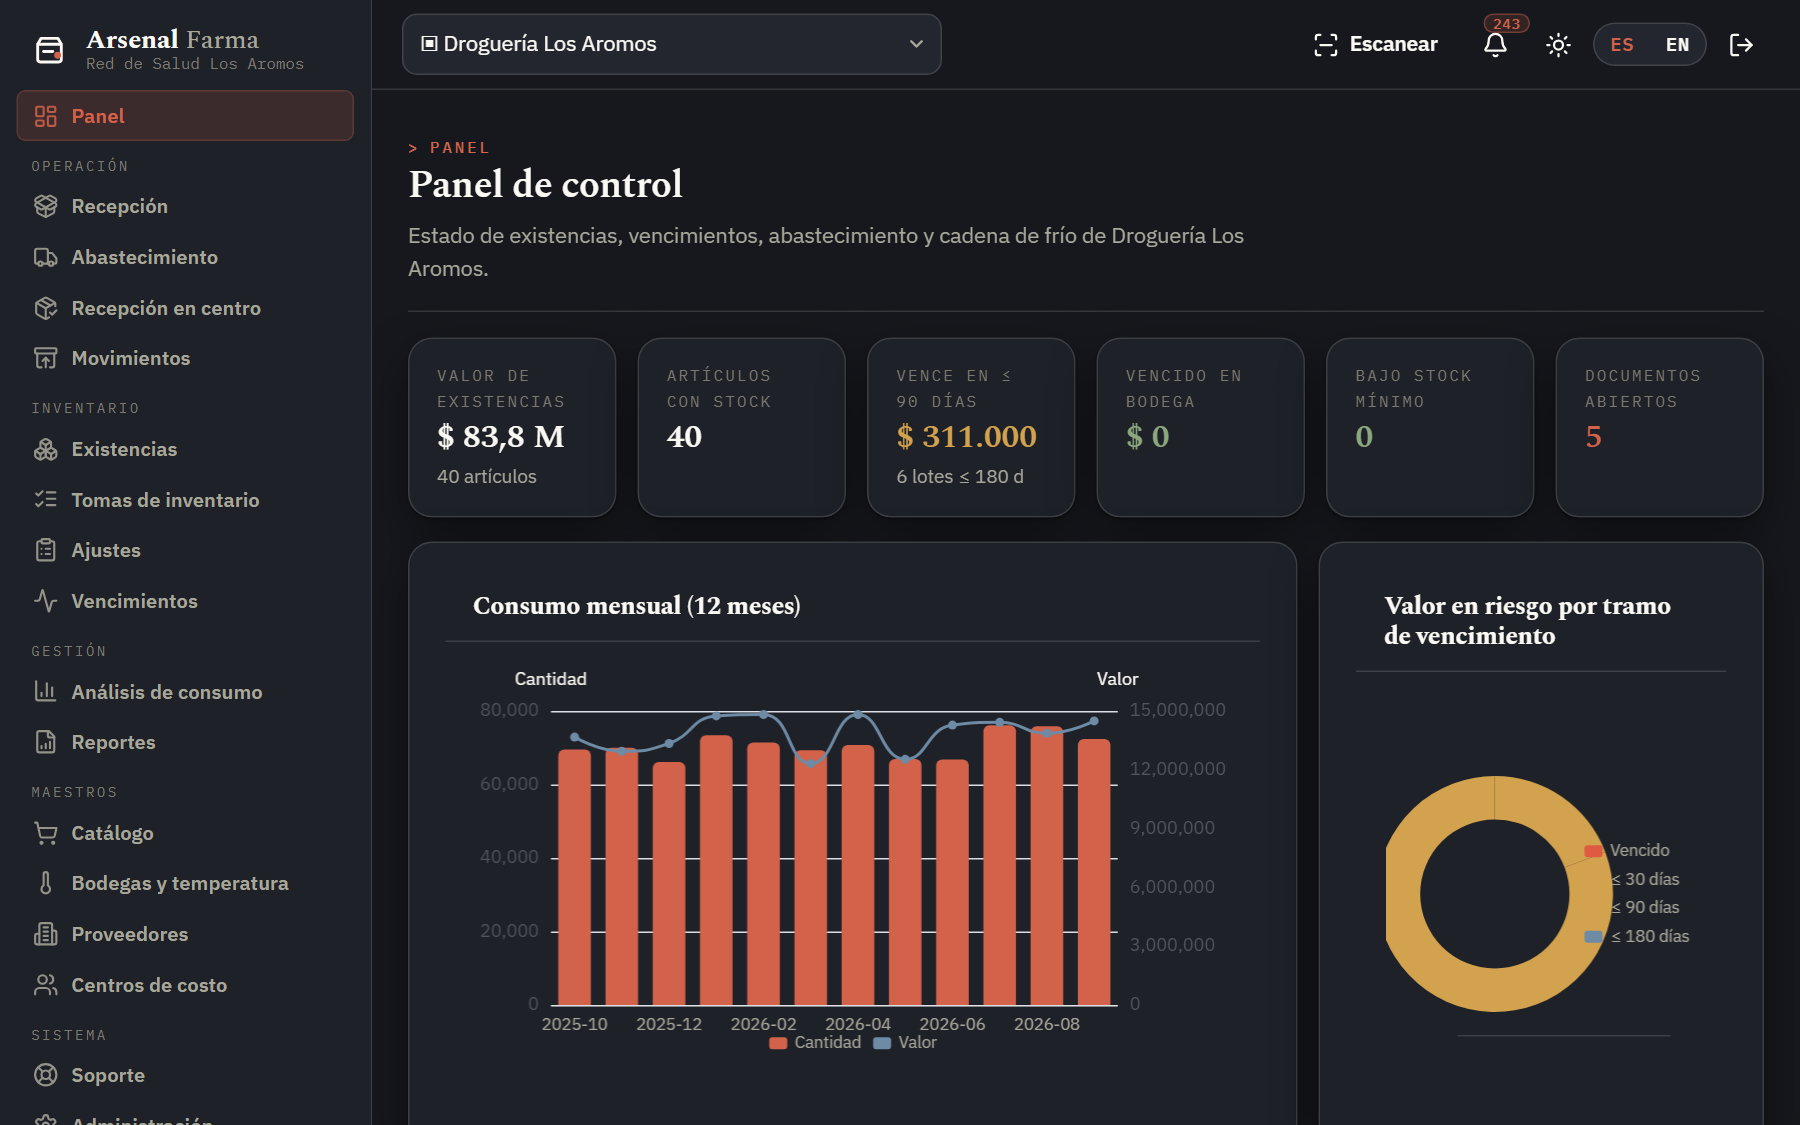Image resolution: width=1800 pixels, height=1125 pixels.
Task: Toggle the light/dark theme sun button
Action: (1558, 45)
